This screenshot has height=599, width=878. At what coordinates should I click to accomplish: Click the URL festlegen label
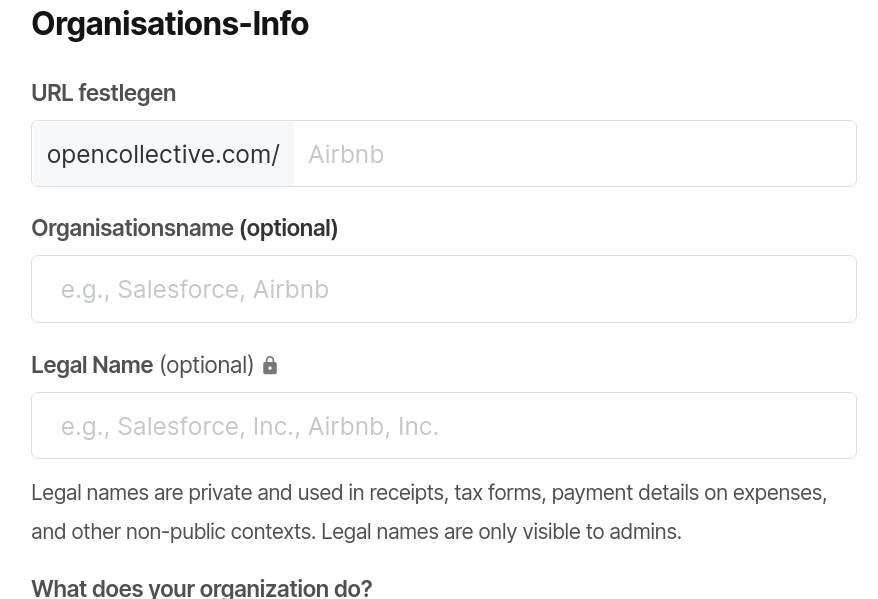[x=103, y=93]
